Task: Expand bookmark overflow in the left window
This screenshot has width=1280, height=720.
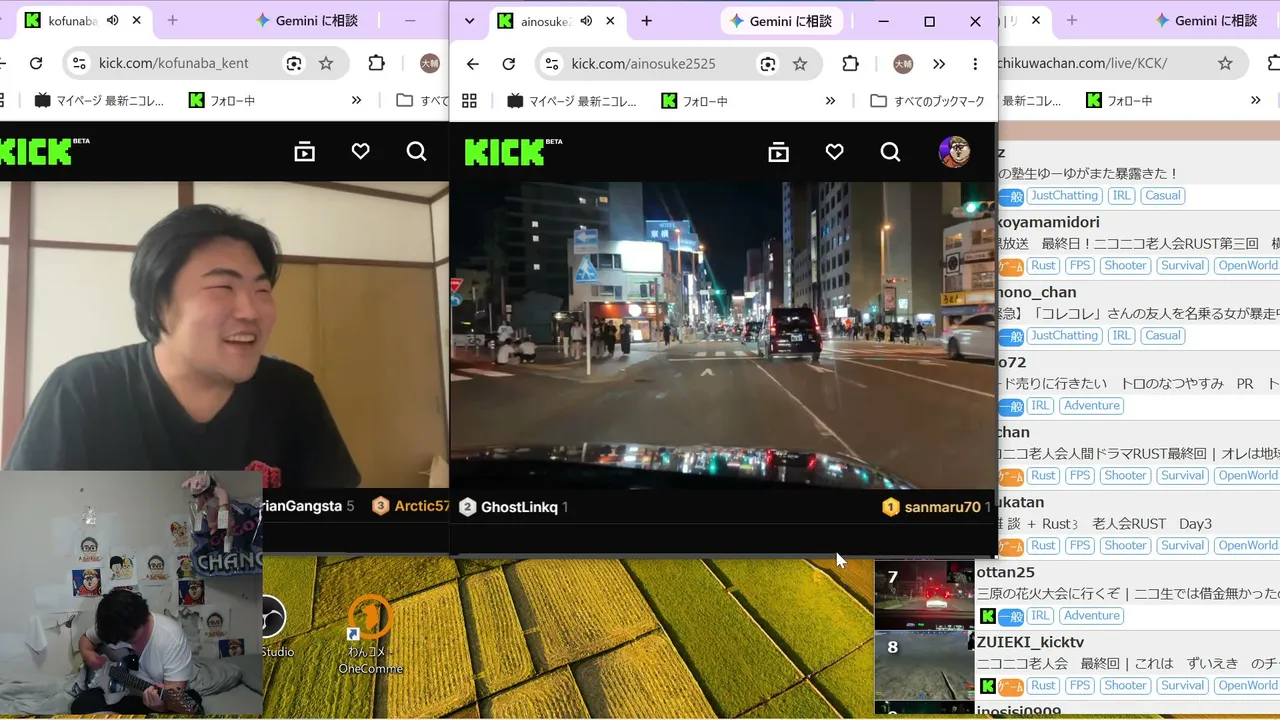Action: tap(356, 101)
